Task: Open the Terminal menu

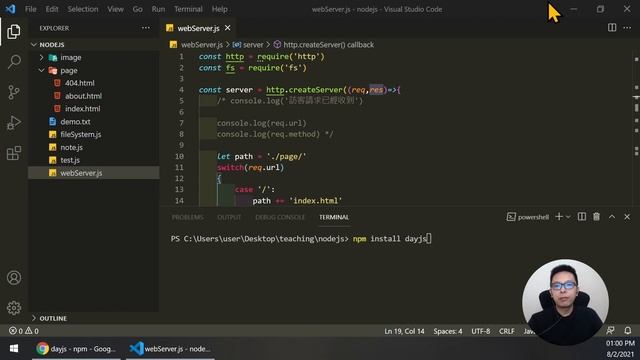Action: coord(188,9)
